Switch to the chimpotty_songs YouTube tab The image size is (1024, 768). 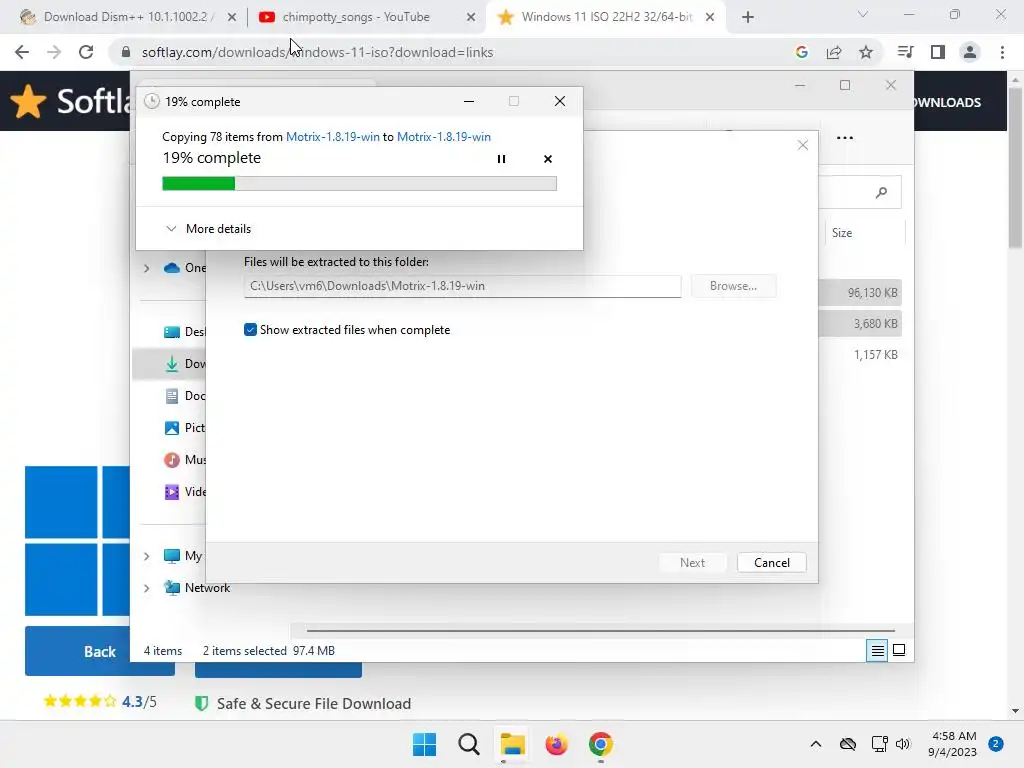point(356,17)
